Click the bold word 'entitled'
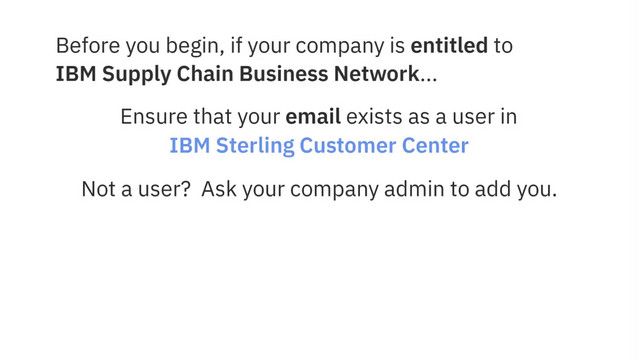 (x=449, y=45)
